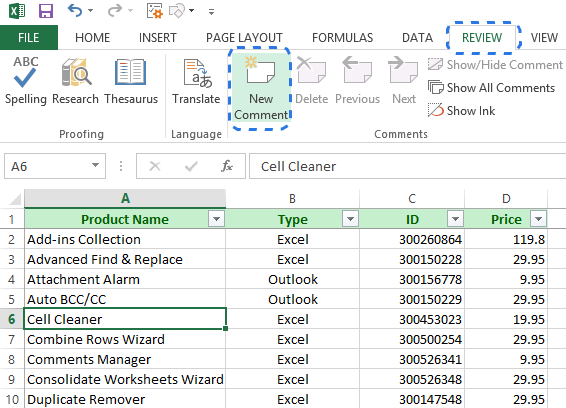Click the Consolidate Worksheets Wizard cell

coord(125,379)
